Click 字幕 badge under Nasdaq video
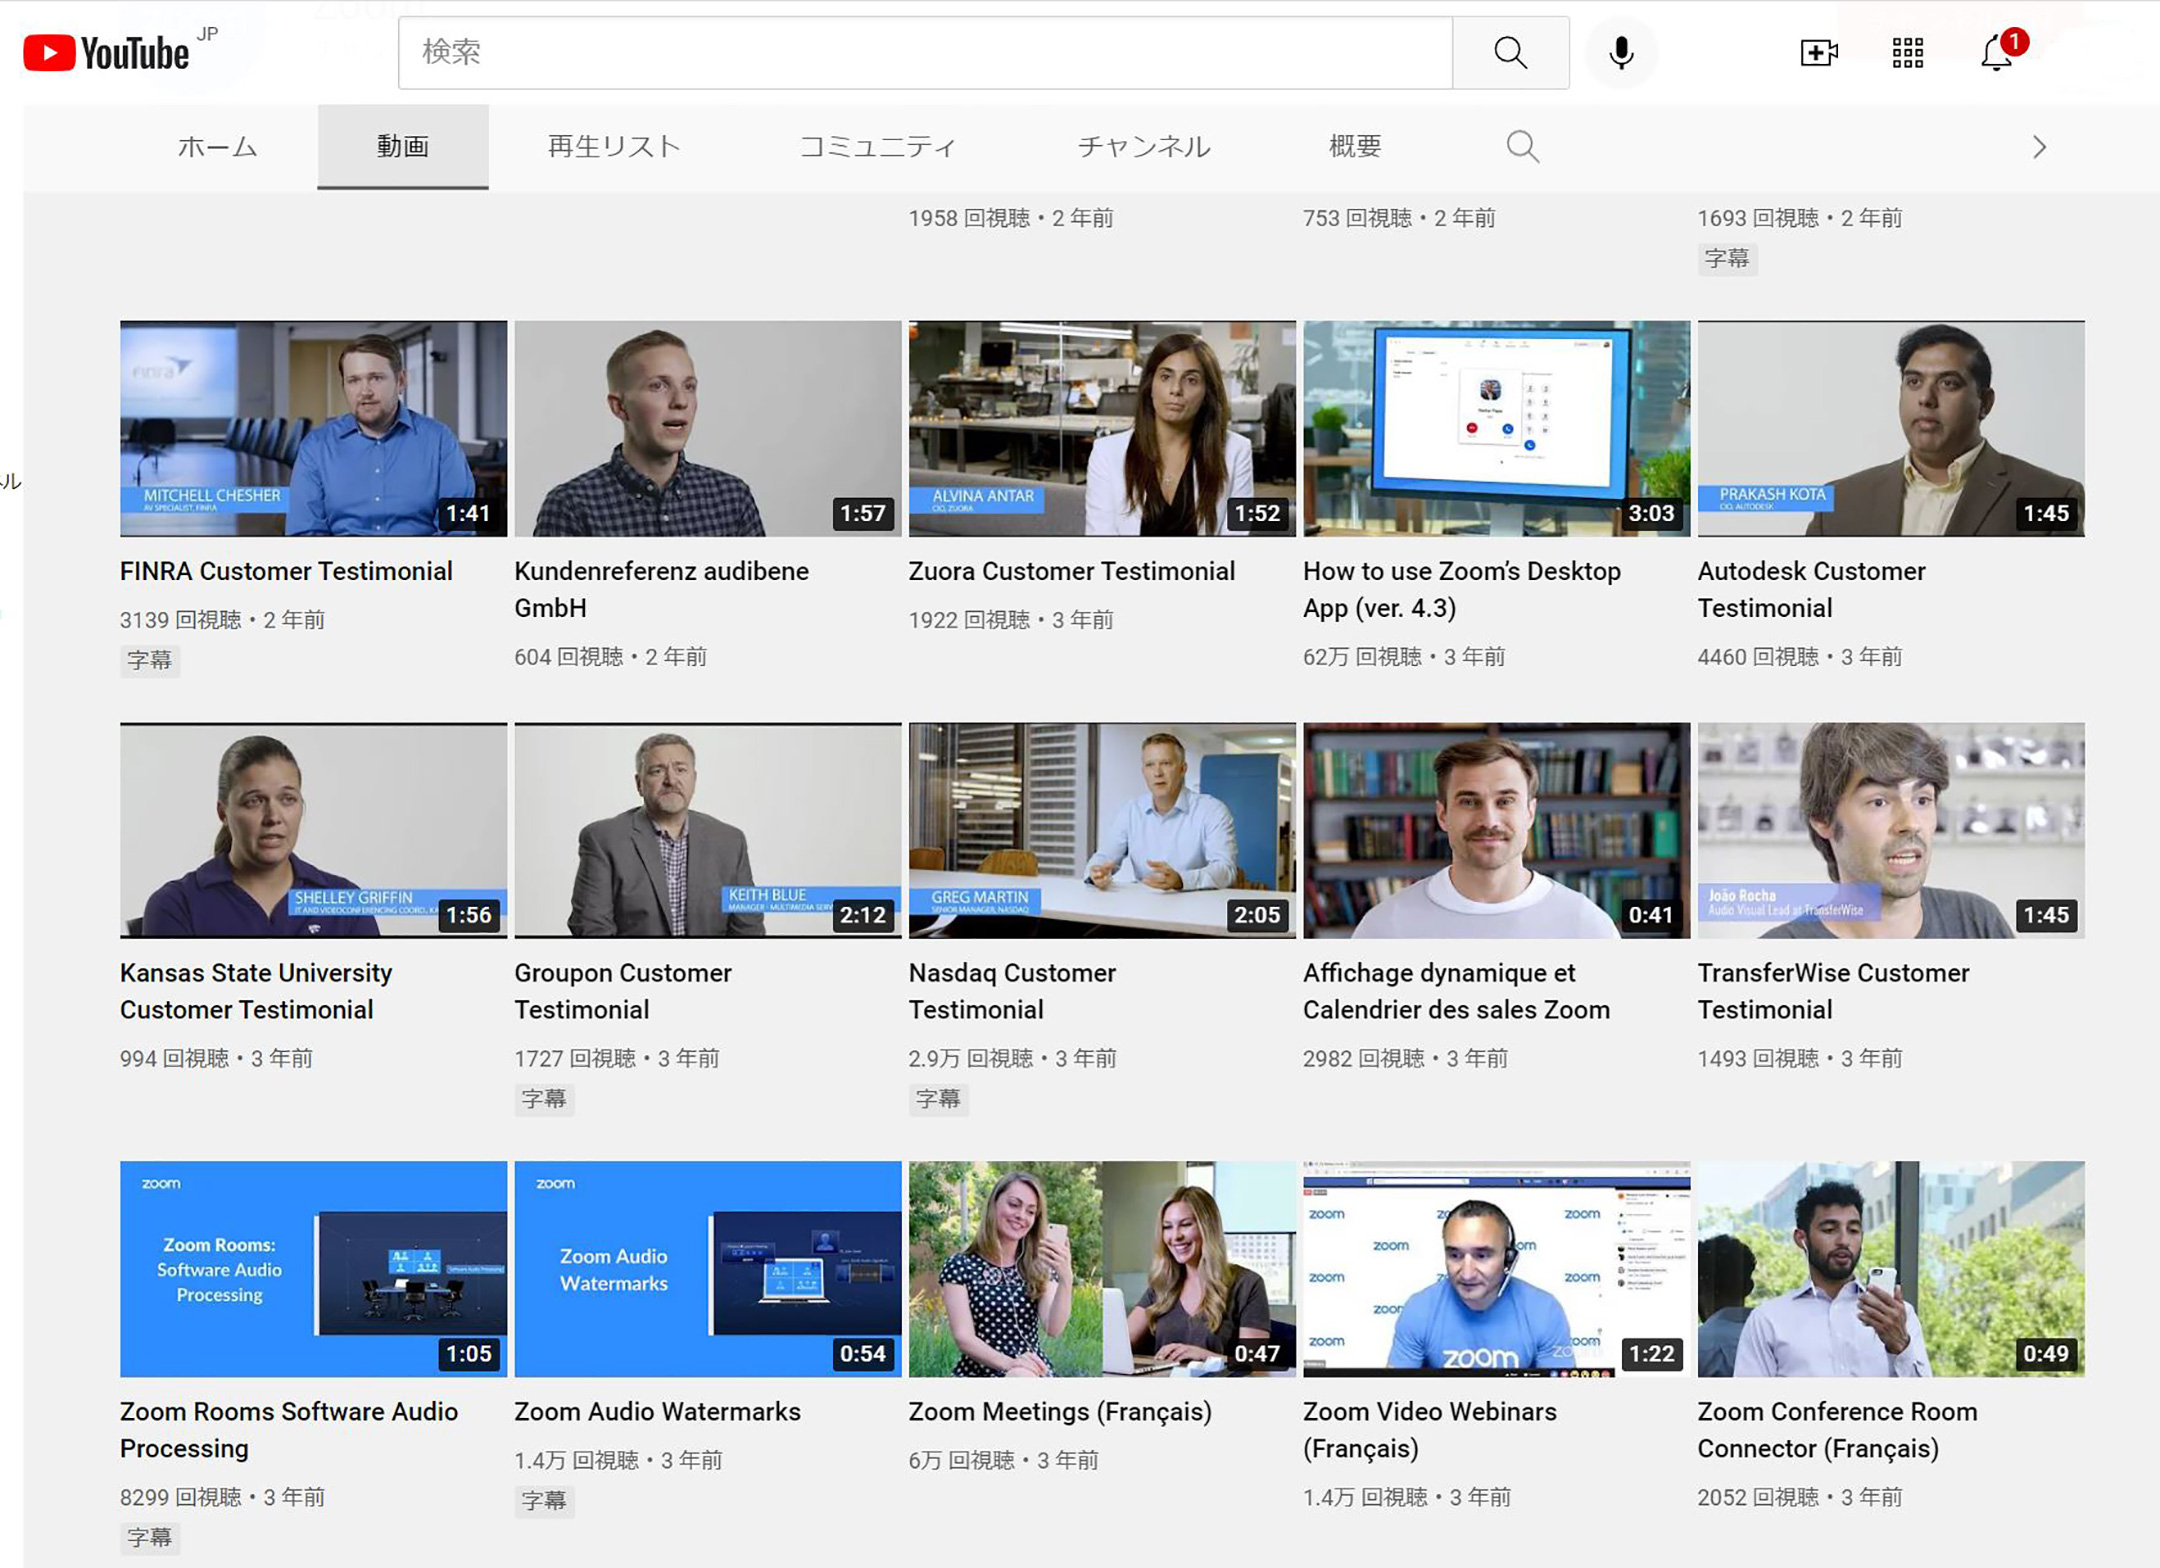 coord(938,1099)
